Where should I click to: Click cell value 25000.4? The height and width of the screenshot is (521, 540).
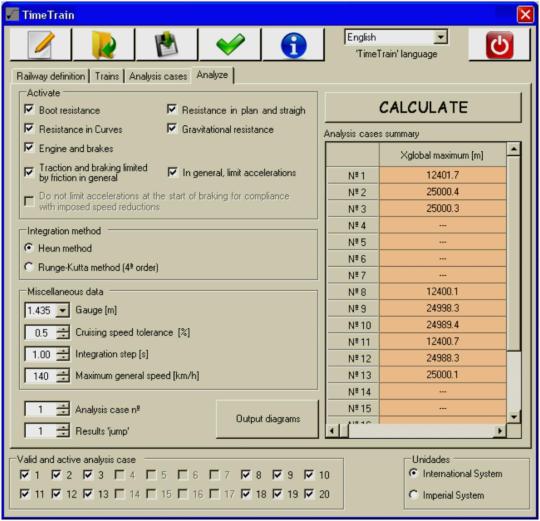[443, 192]
